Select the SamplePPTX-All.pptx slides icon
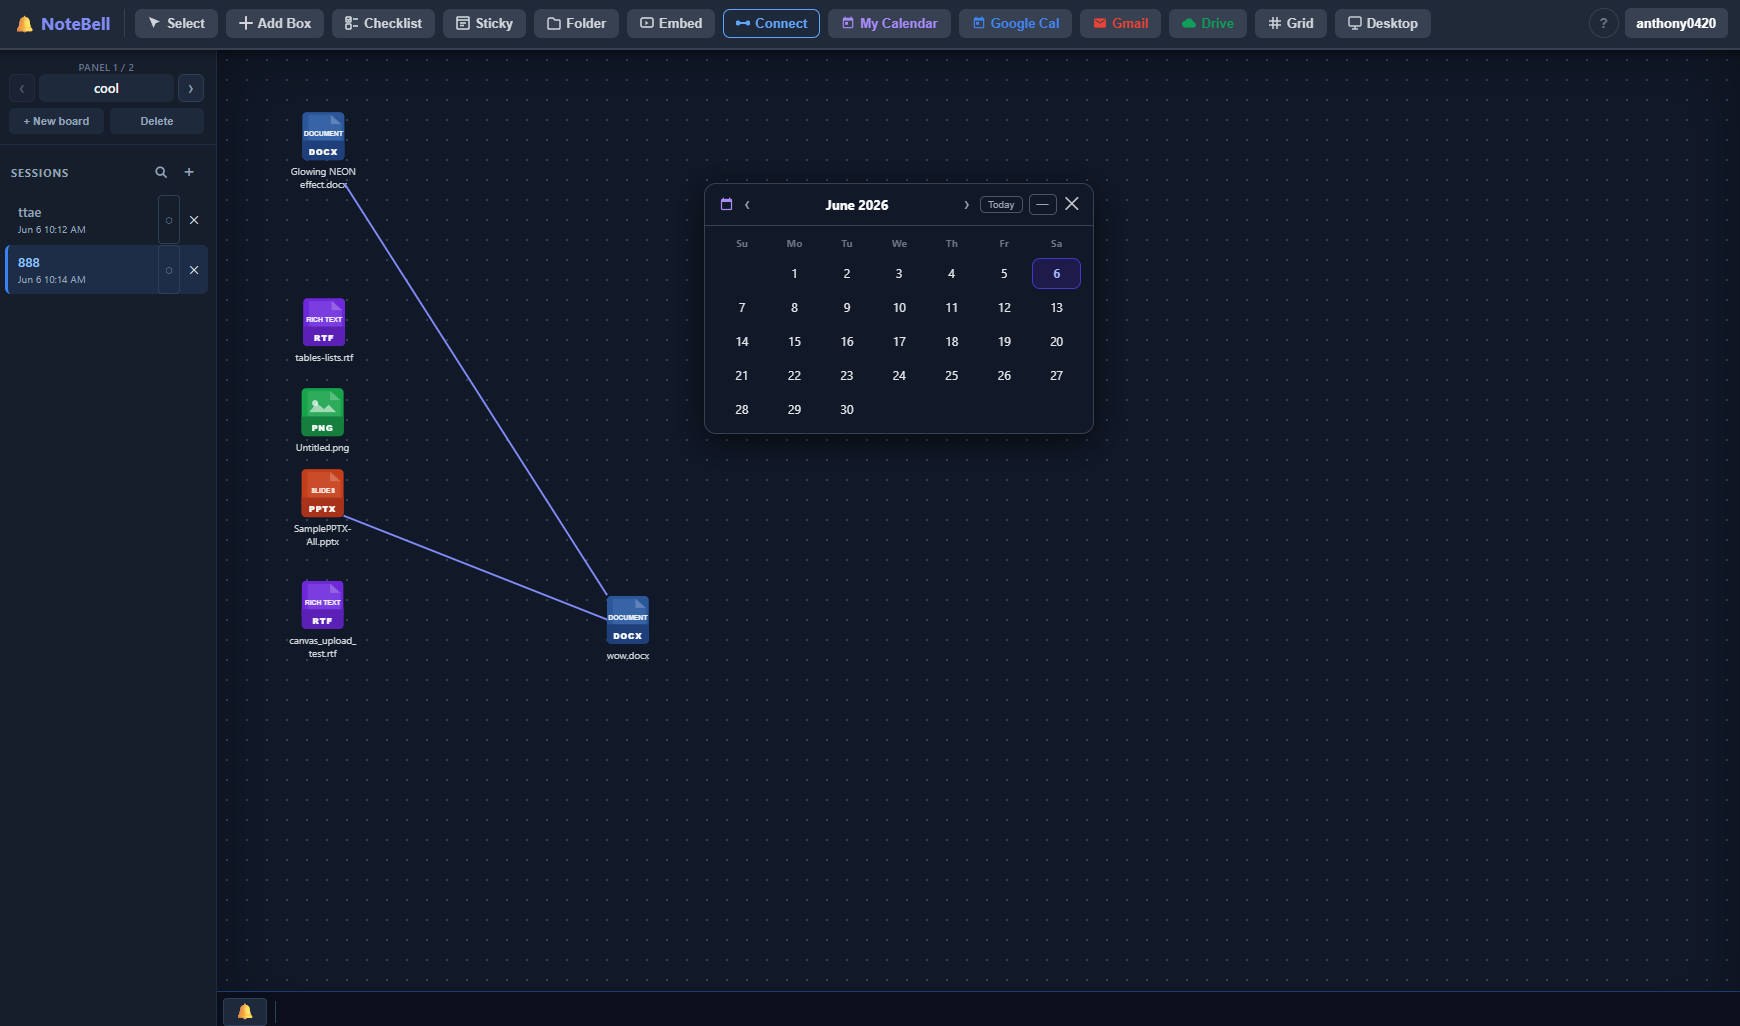Viewport: 1740px width, 1026px height. [322, 493]
